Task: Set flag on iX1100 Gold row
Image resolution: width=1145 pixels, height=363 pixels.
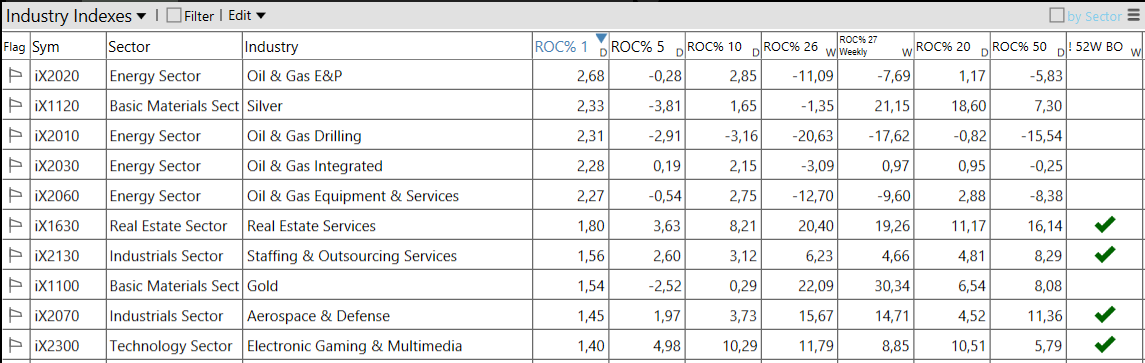Action: pyautogui.click(x=15, y=286)
